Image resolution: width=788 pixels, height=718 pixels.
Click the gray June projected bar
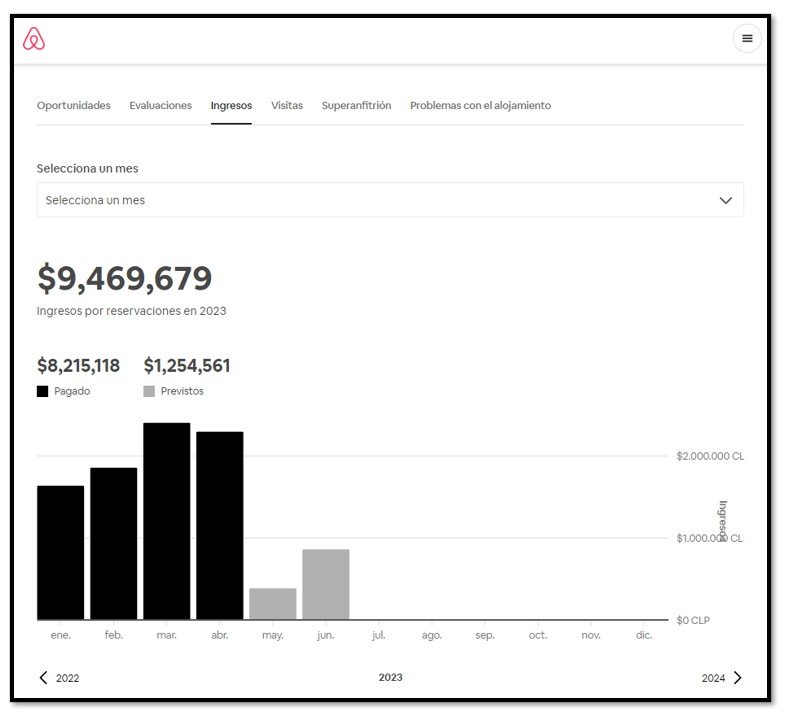[x=326, y=584]
